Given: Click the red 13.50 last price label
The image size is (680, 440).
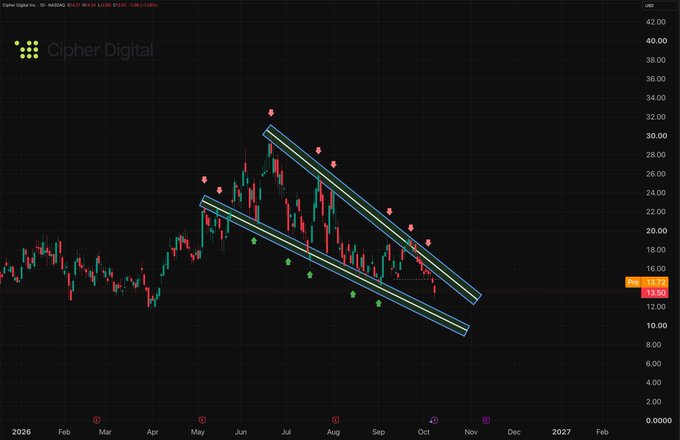Looking at the screenshot, I should pyautogui.click(x=655, y=293).
